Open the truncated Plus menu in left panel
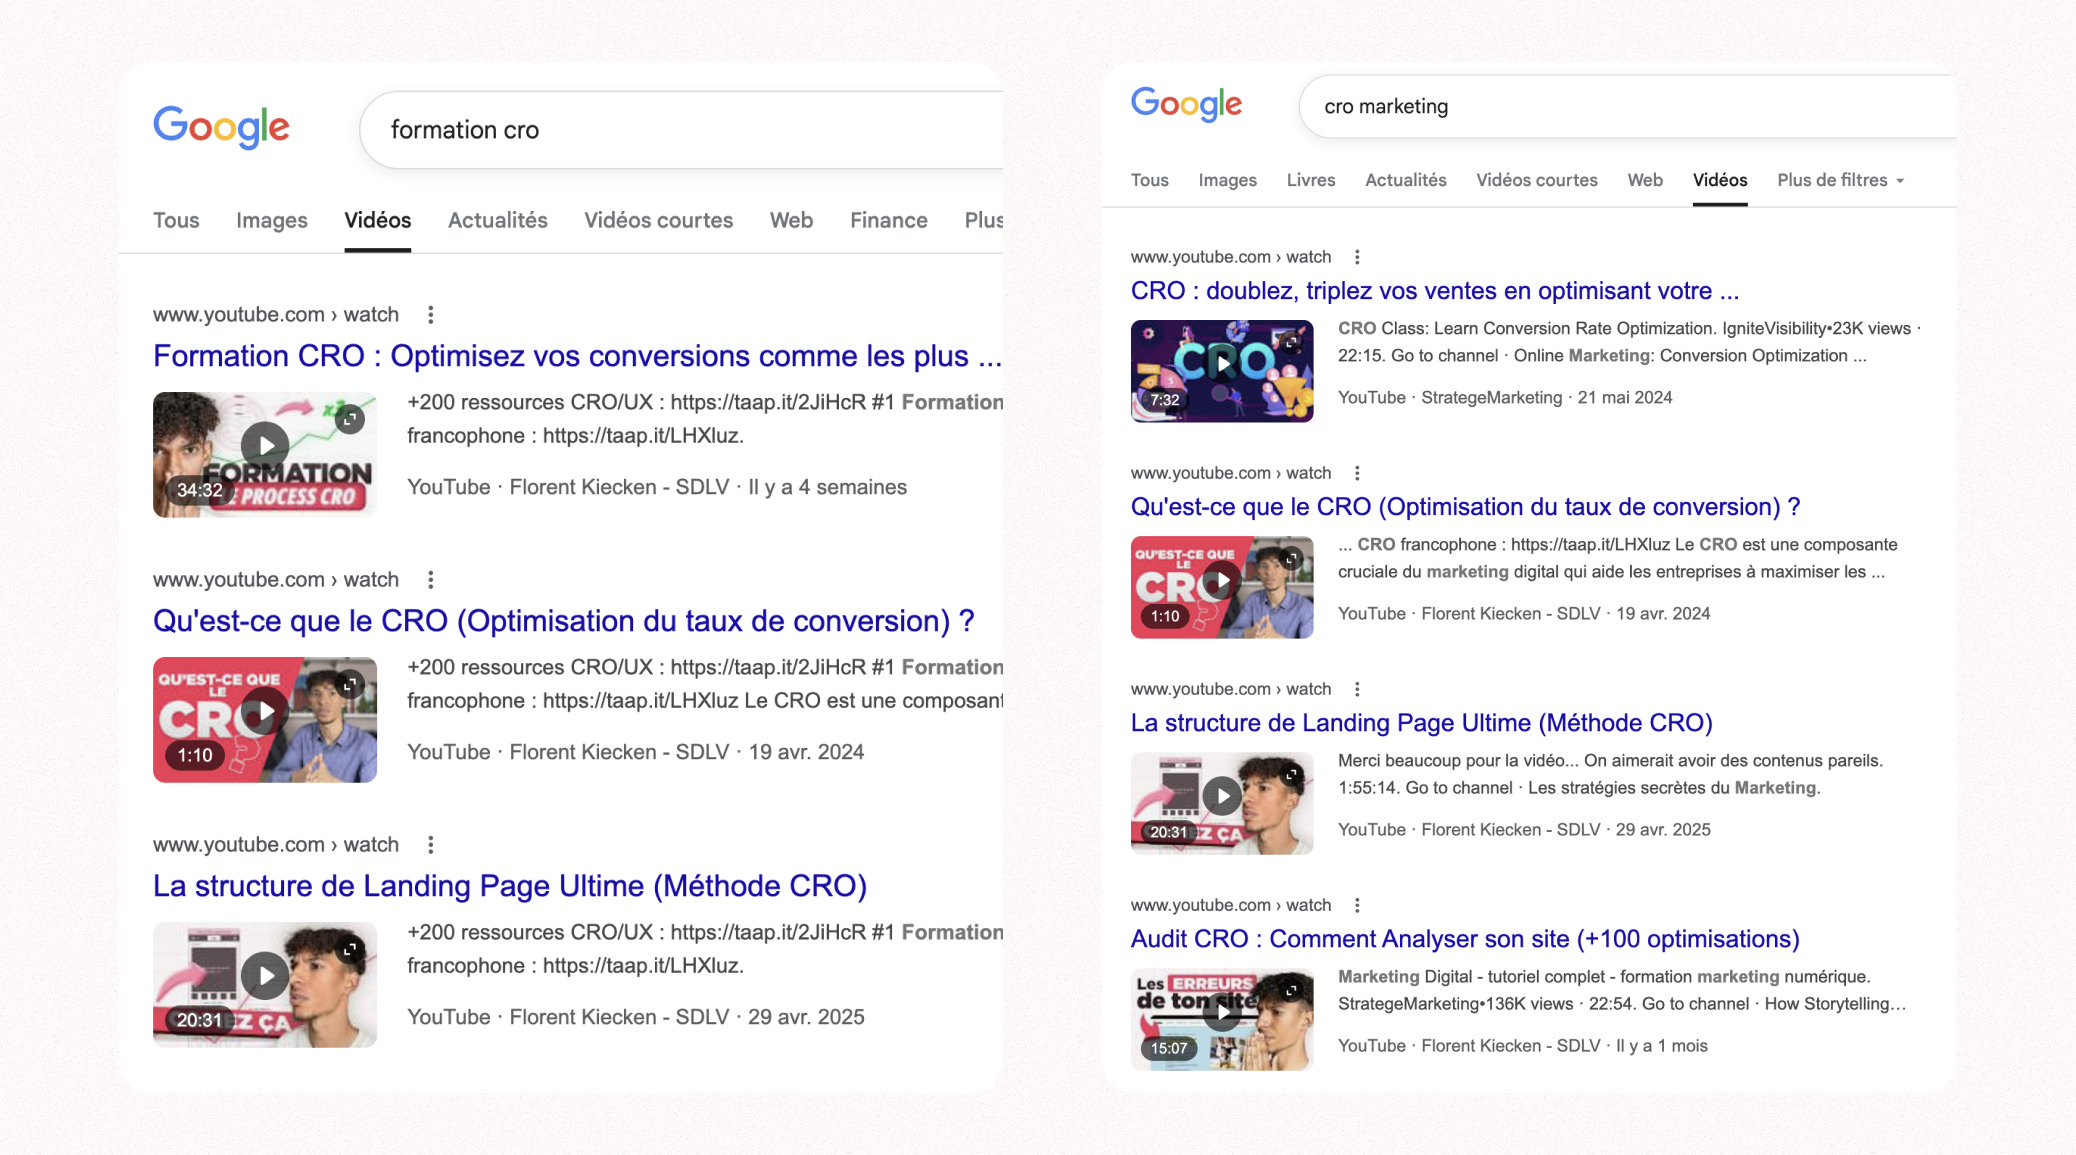 [983, 220]
